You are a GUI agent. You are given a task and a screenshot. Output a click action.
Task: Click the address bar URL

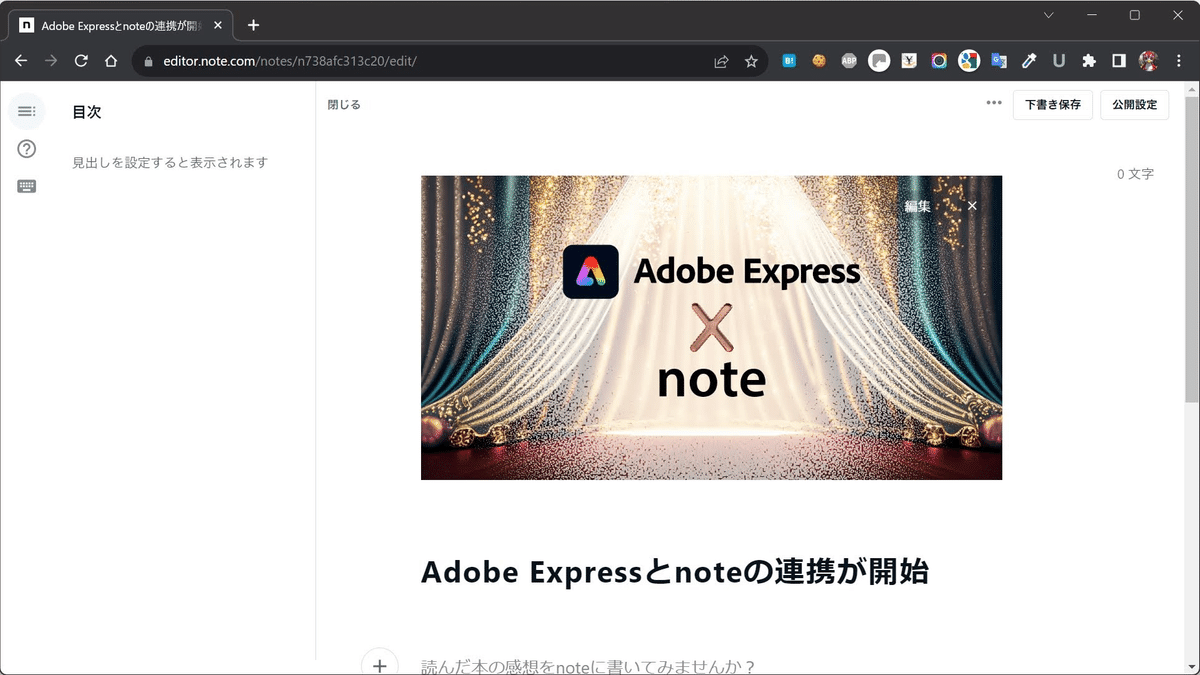point(288,61)
